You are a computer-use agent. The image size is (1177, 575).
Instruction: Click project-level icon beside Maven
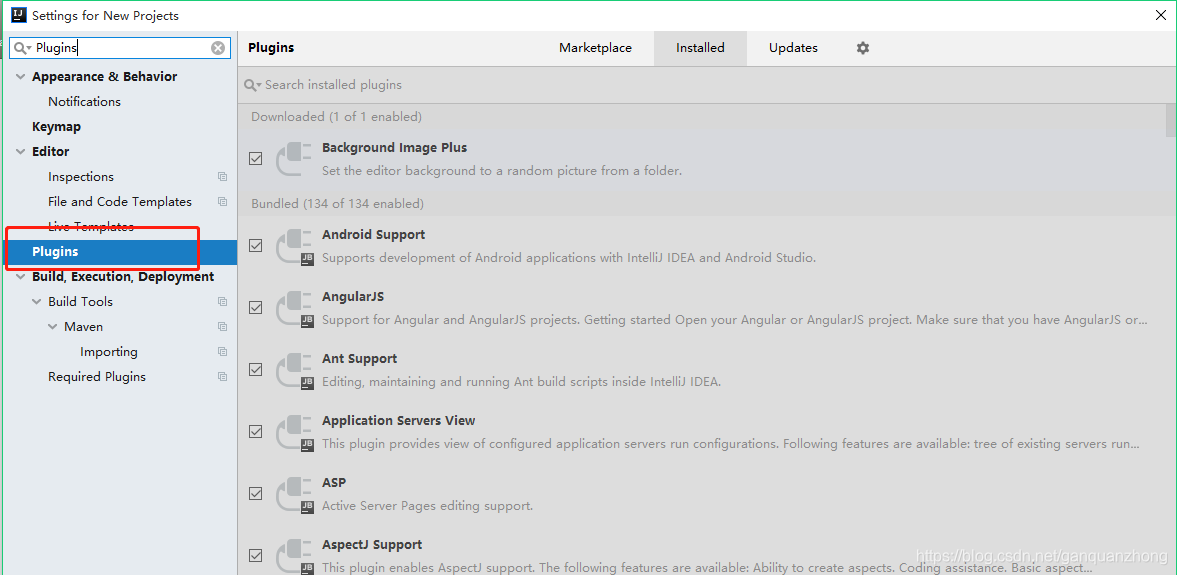click(222, 327)
